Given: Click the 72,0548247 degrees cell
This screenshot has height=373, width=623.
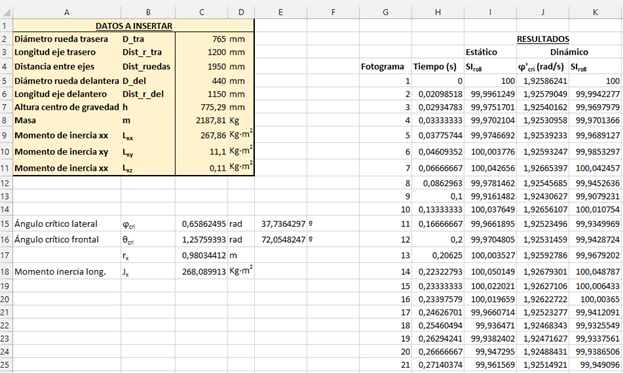Looking at the screenshot, I should (281, 240).
